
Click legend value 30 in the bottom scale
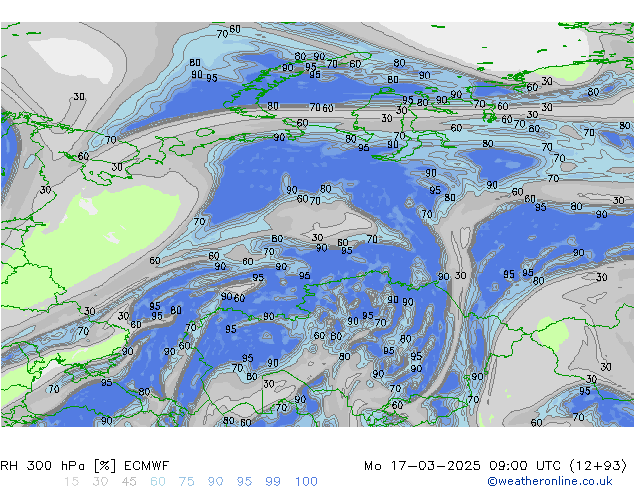click(100, 482)
